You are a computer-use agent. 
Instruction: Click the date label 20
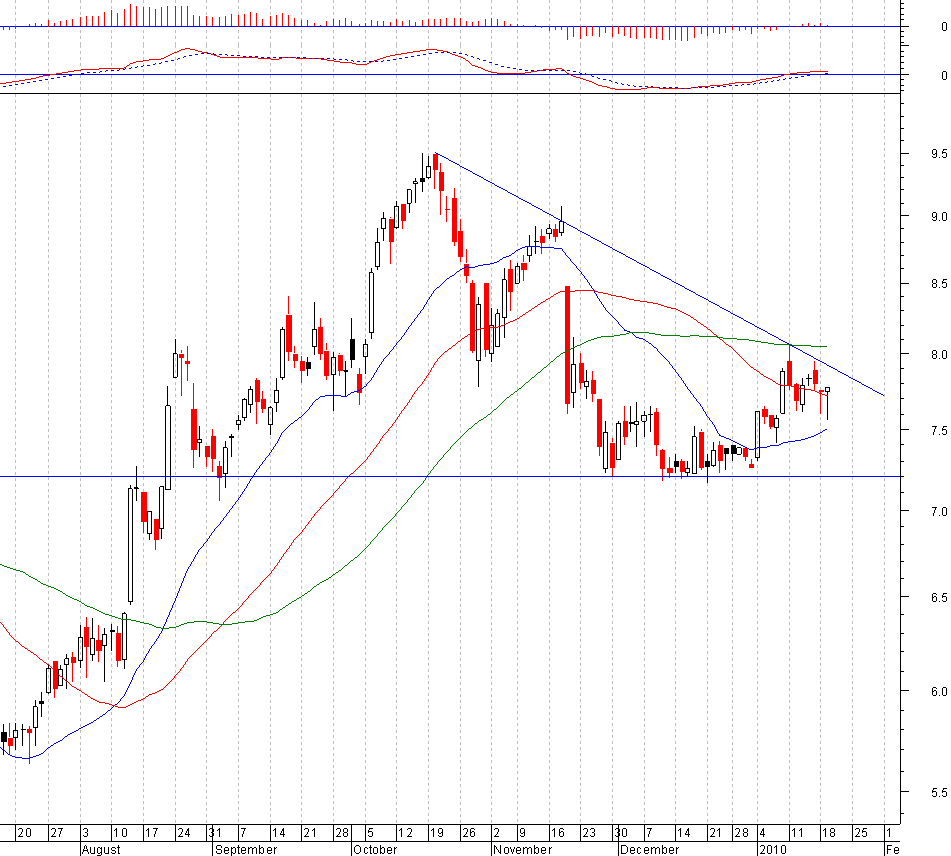[x=24, y=832]
